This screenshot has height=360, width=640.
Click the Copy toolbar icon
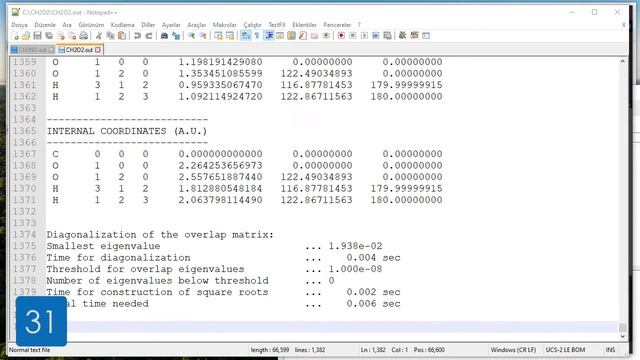coord(110,36)
